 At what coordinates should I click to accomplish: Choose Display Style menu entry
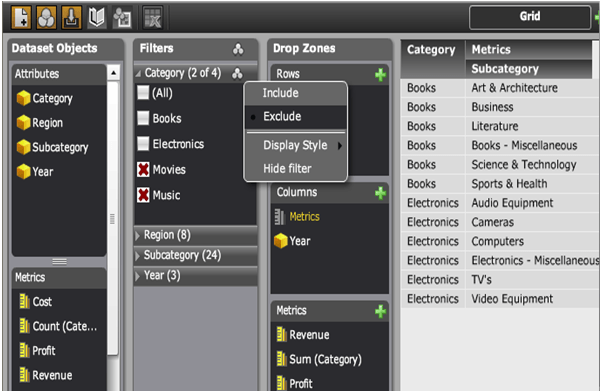point(296,145)
